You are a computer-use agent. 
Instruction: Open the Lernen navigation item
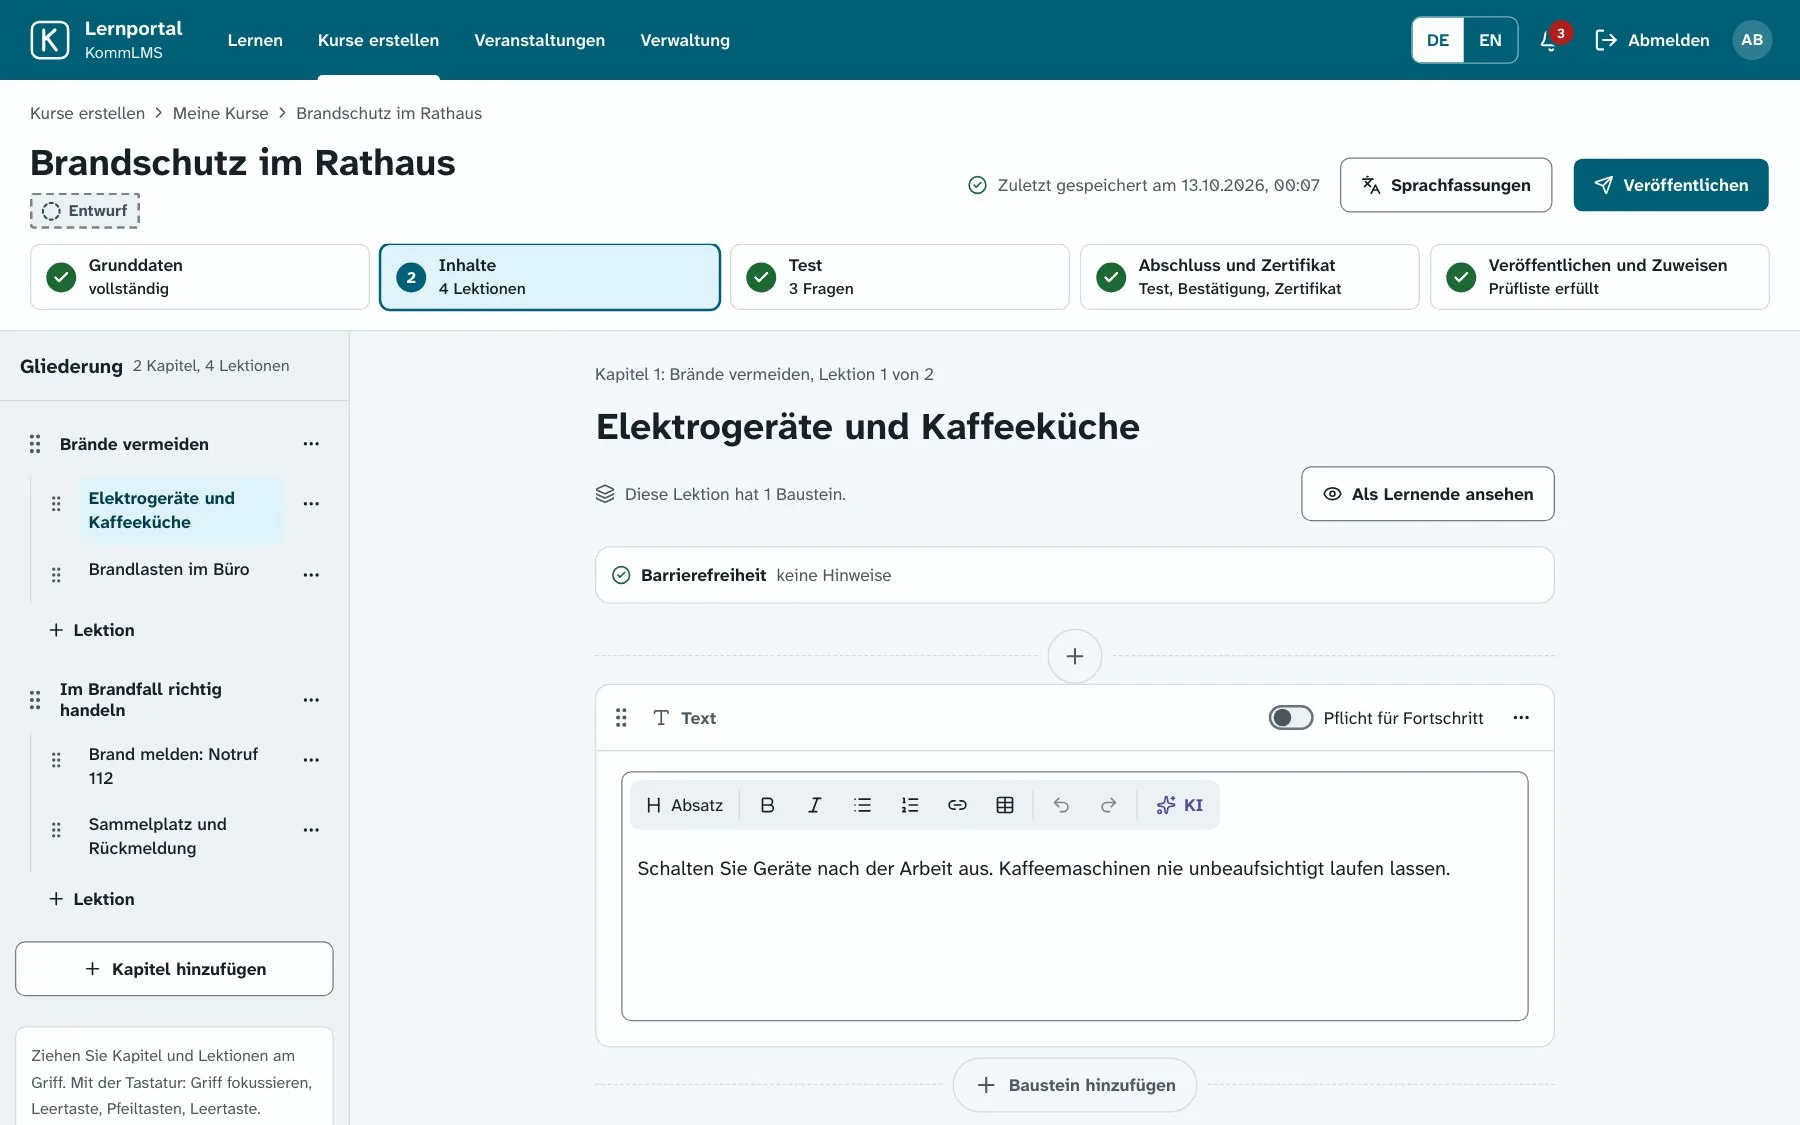click(x=255, y=40)
